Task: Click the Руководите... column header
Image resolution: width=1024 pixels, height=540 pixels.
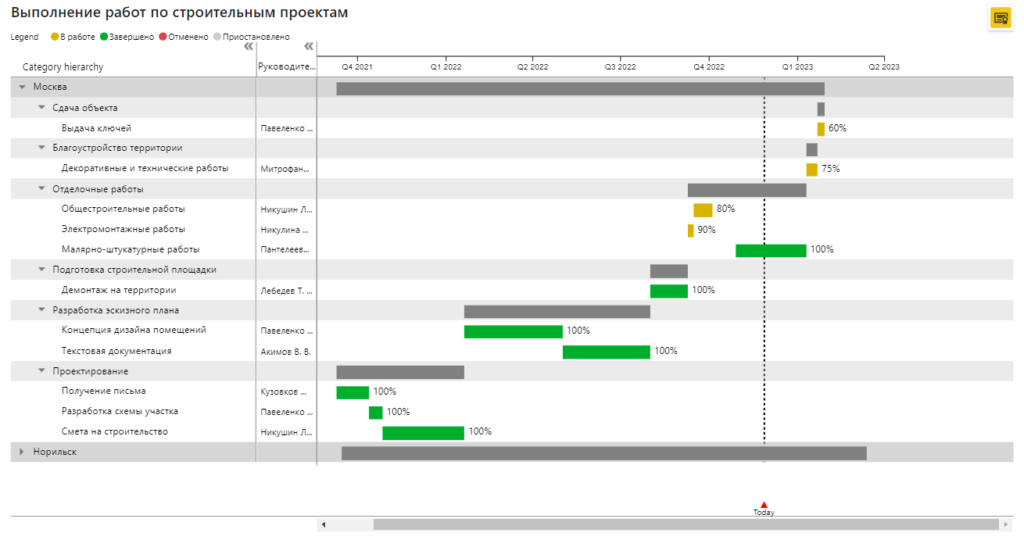Action: point(287,67)
